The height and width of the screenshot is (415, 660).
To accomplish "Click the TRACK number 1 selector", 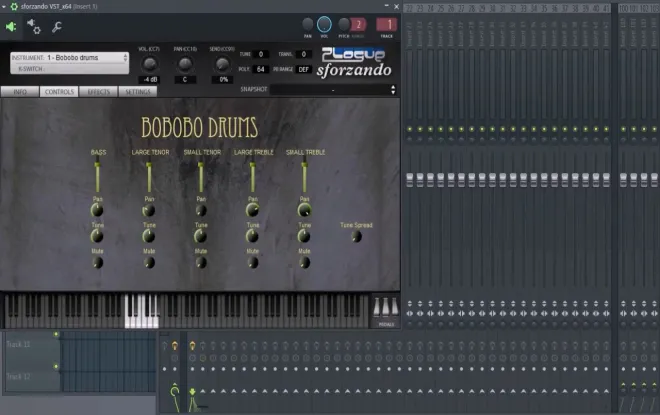I will [x=387, y=24].
